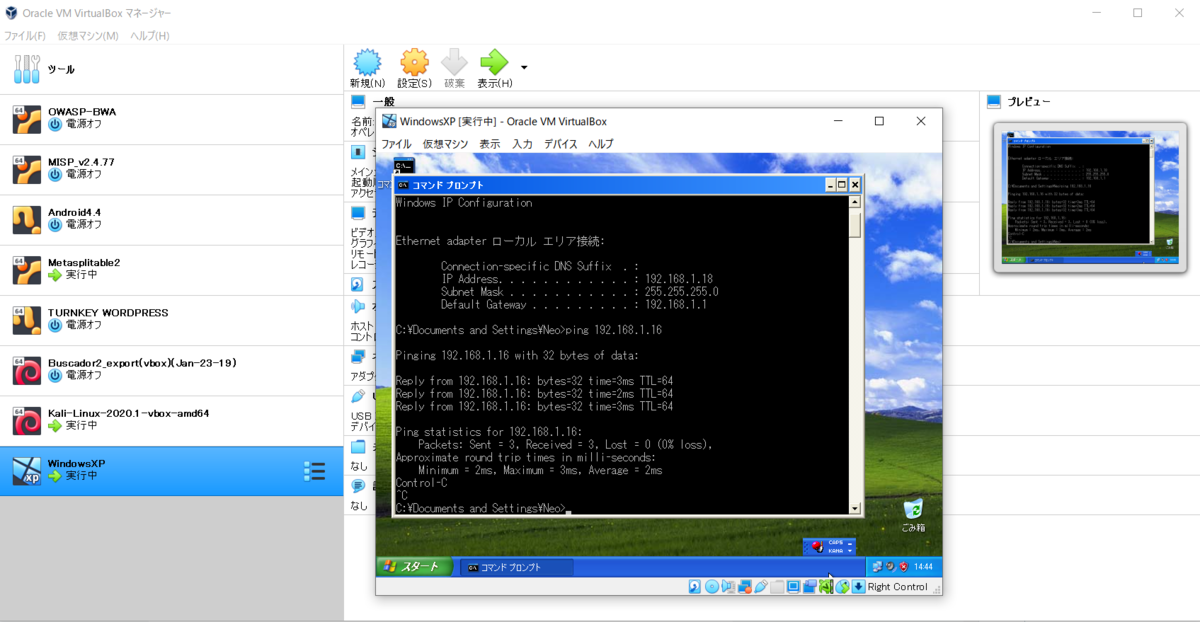Open ヘルプ menu in WindowsXP VM window
Screen dimensions: 1200x622
[601, 144]
